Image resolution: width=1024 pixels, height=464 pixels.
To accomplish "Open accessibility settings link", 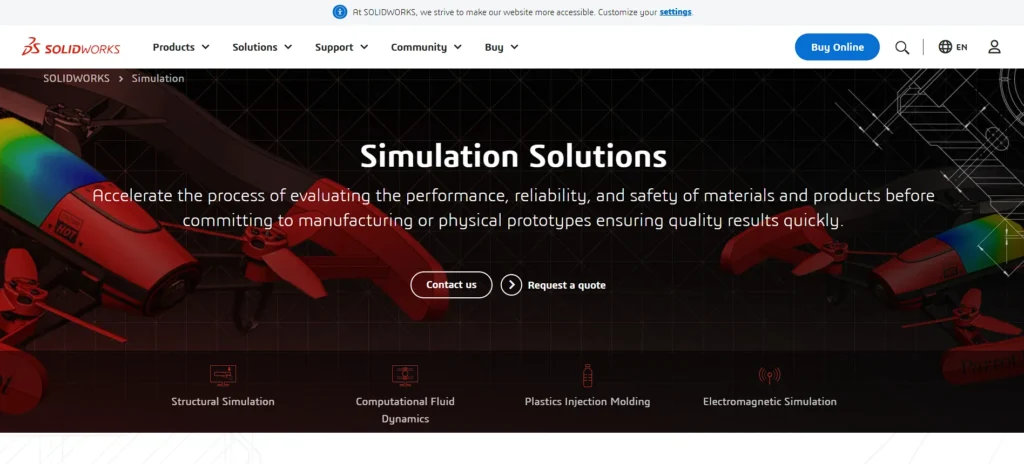I will click(675, 12).
